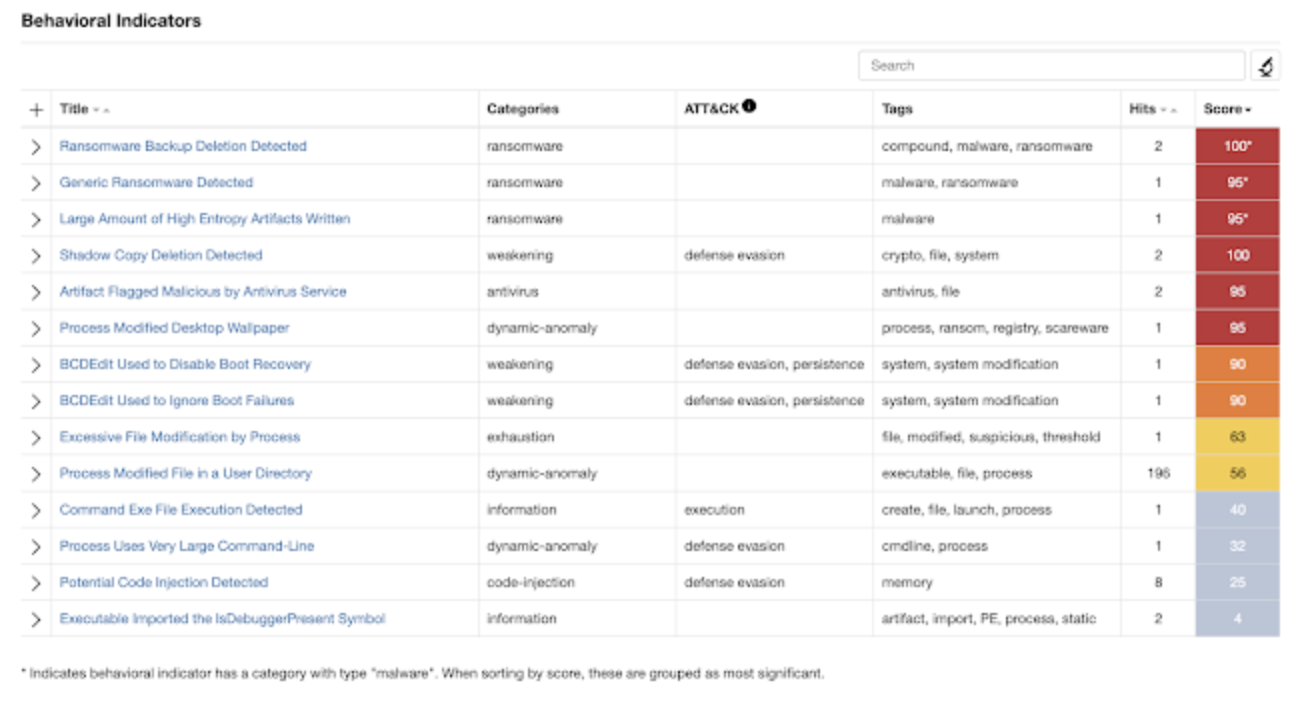Expand the Shadow Copy Deletion Detected row
The height and width of the screenshot is (708, 1298).
coord(36,256)
